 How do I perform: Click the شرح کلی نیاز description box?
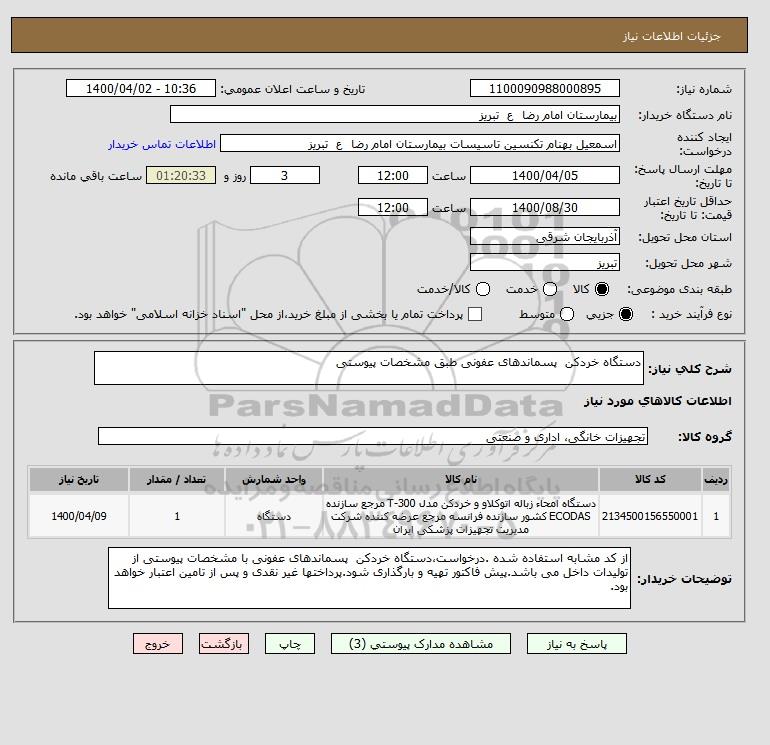pos(369,368)
